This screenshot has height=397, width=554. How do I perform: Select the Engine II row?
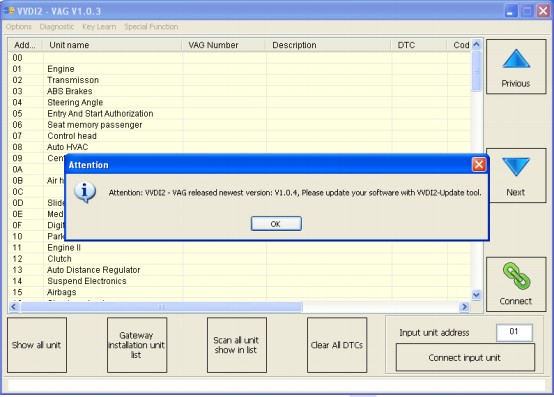[x=239, y=248]
